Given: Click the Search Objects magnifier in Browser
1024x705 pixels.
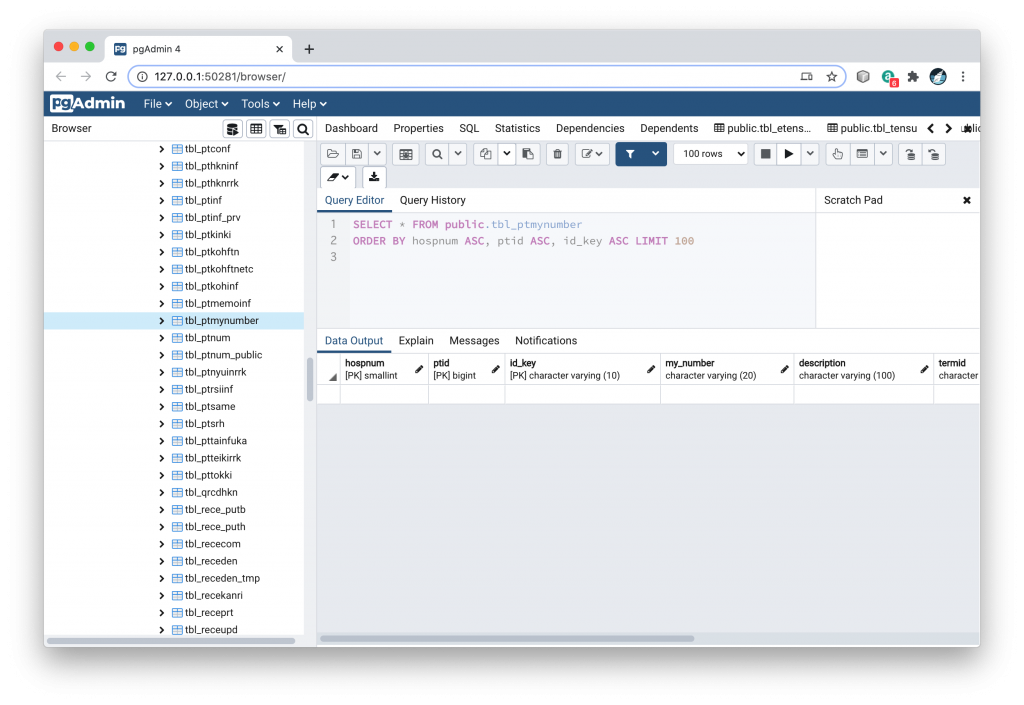Looking at the screenshot, I should (302, 129).
